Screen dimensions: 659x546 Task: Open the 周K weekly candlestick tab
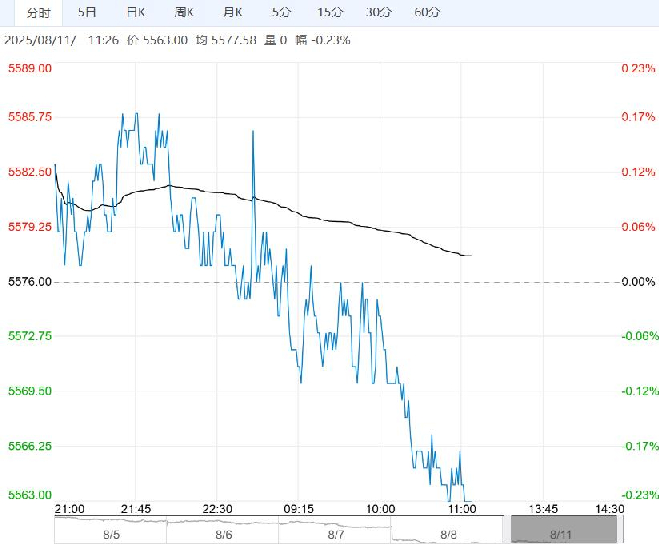point(184,12)
